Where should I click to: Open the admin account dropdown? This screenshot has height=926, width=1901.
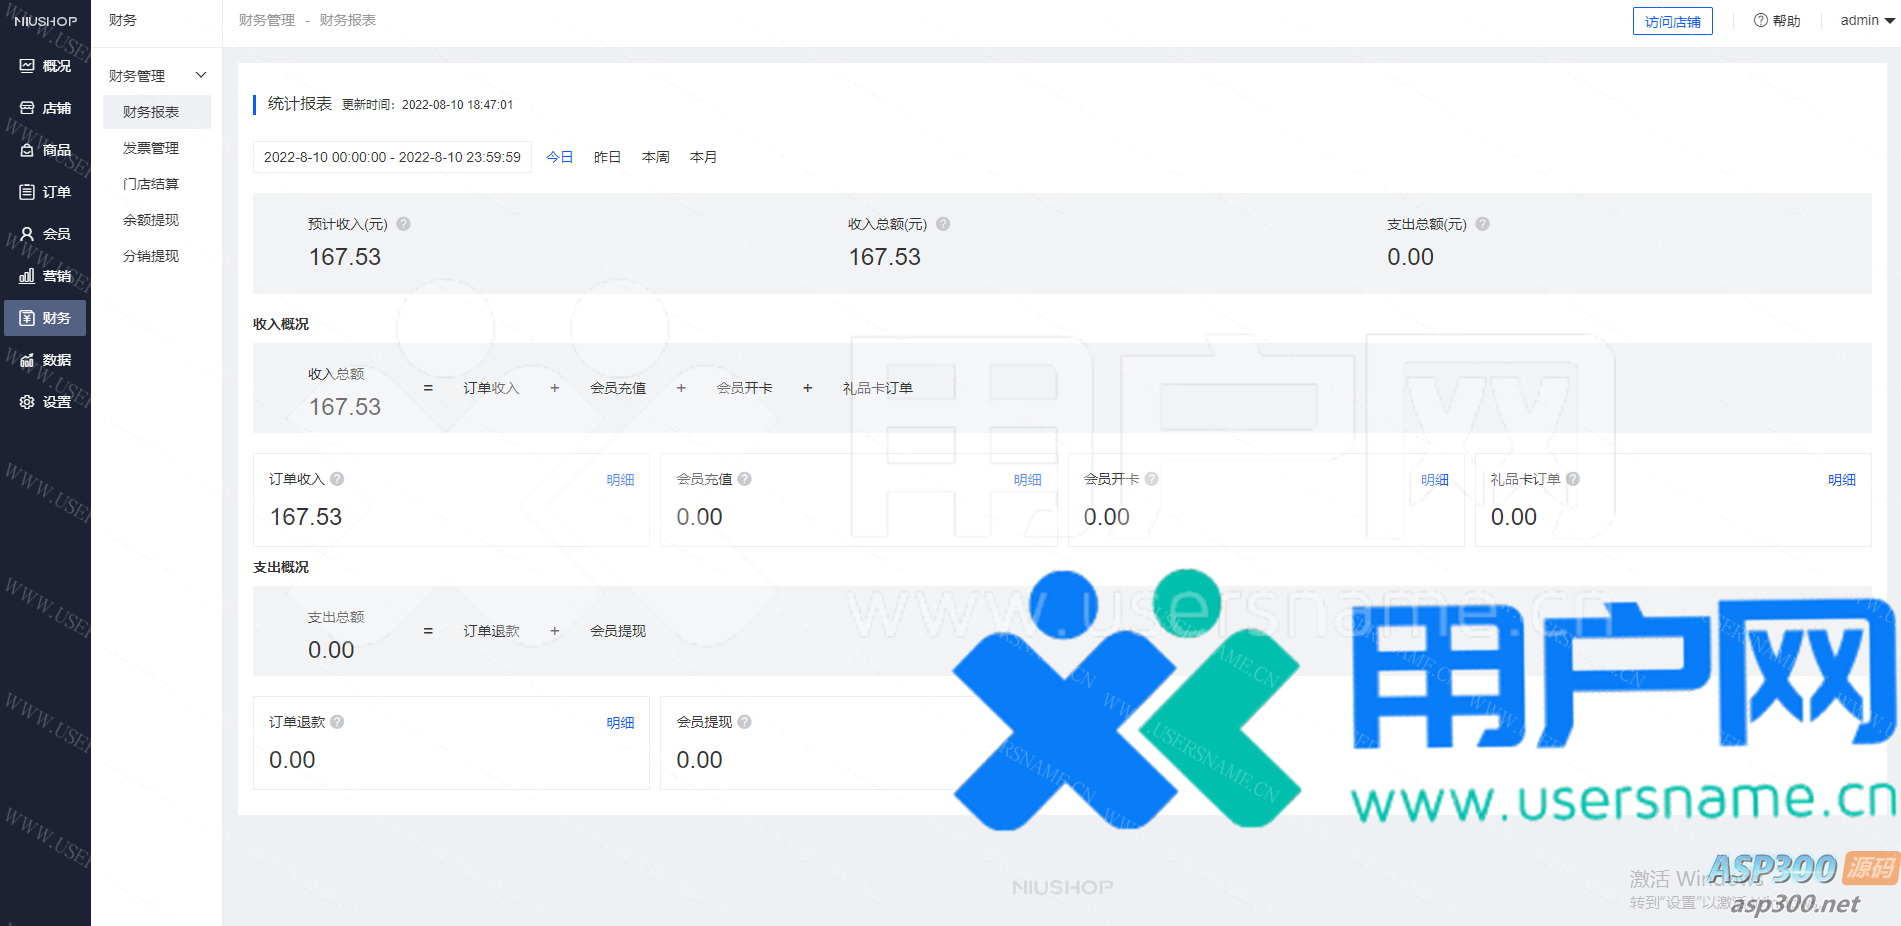click(1867, 20)
